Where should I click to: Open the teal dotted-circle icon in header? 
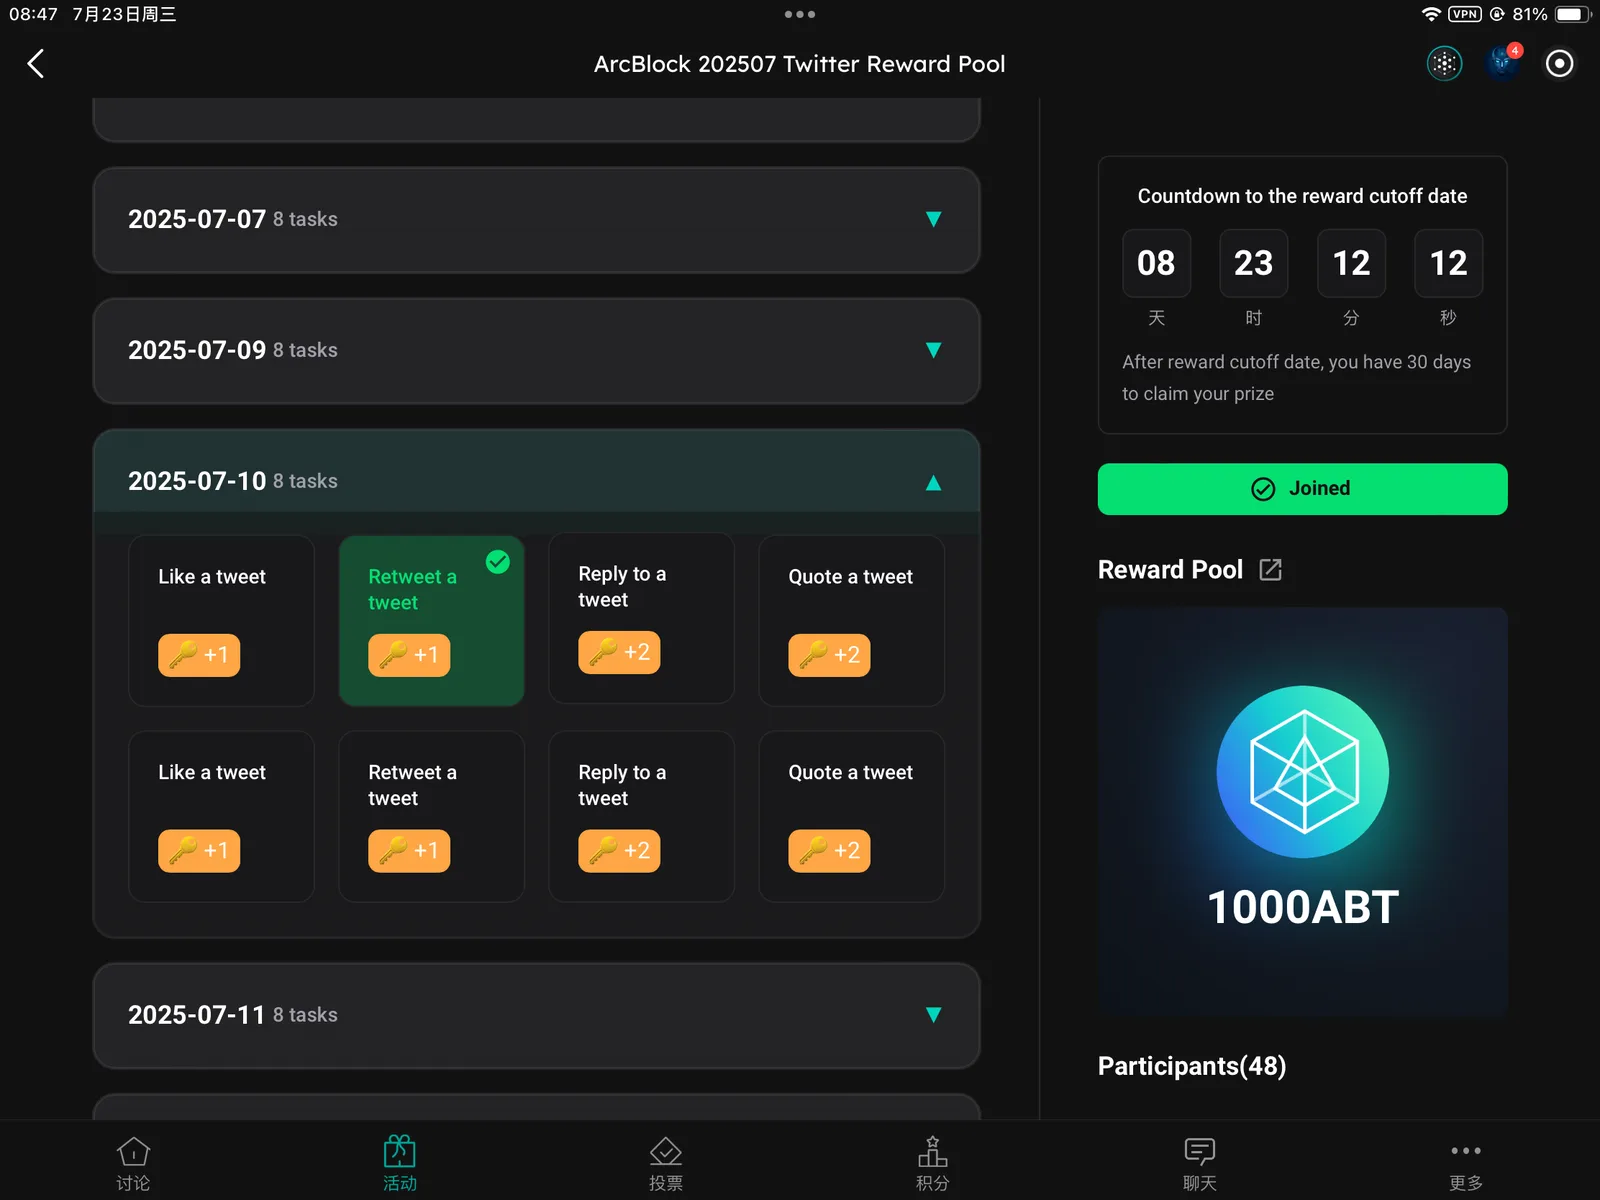tap(1444, 64)
